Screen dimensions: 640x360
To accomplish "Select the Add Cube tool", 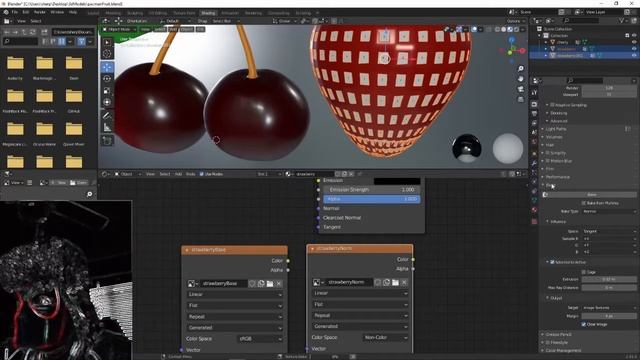I will tap(107, 141).
